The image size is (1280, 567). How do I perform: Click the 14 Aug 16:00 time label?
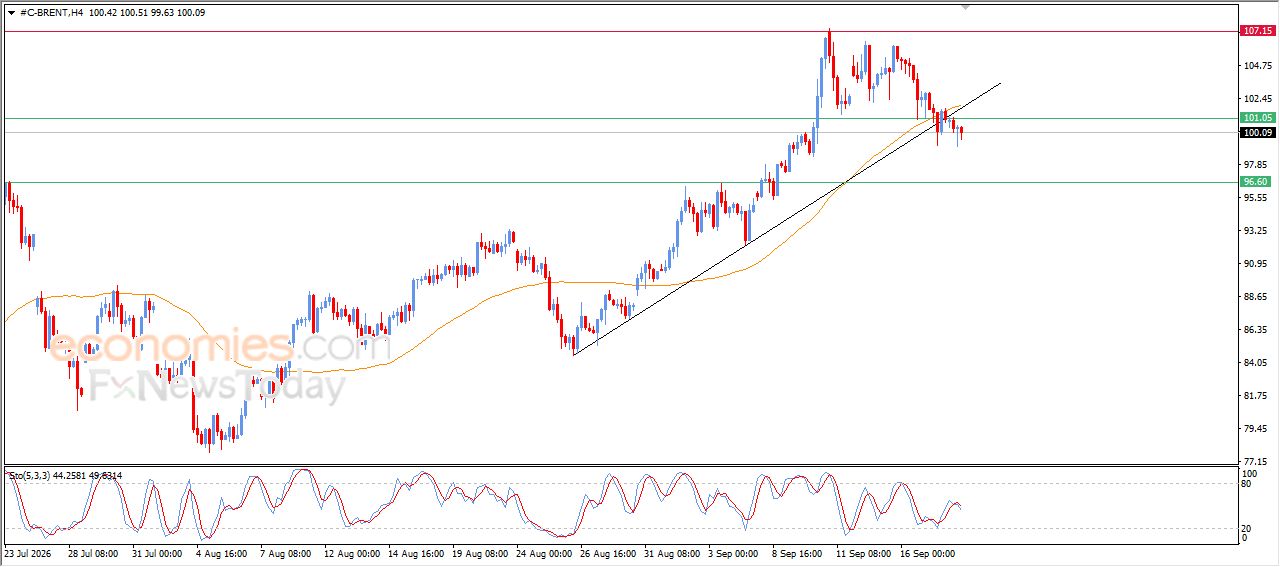point(417,552)
